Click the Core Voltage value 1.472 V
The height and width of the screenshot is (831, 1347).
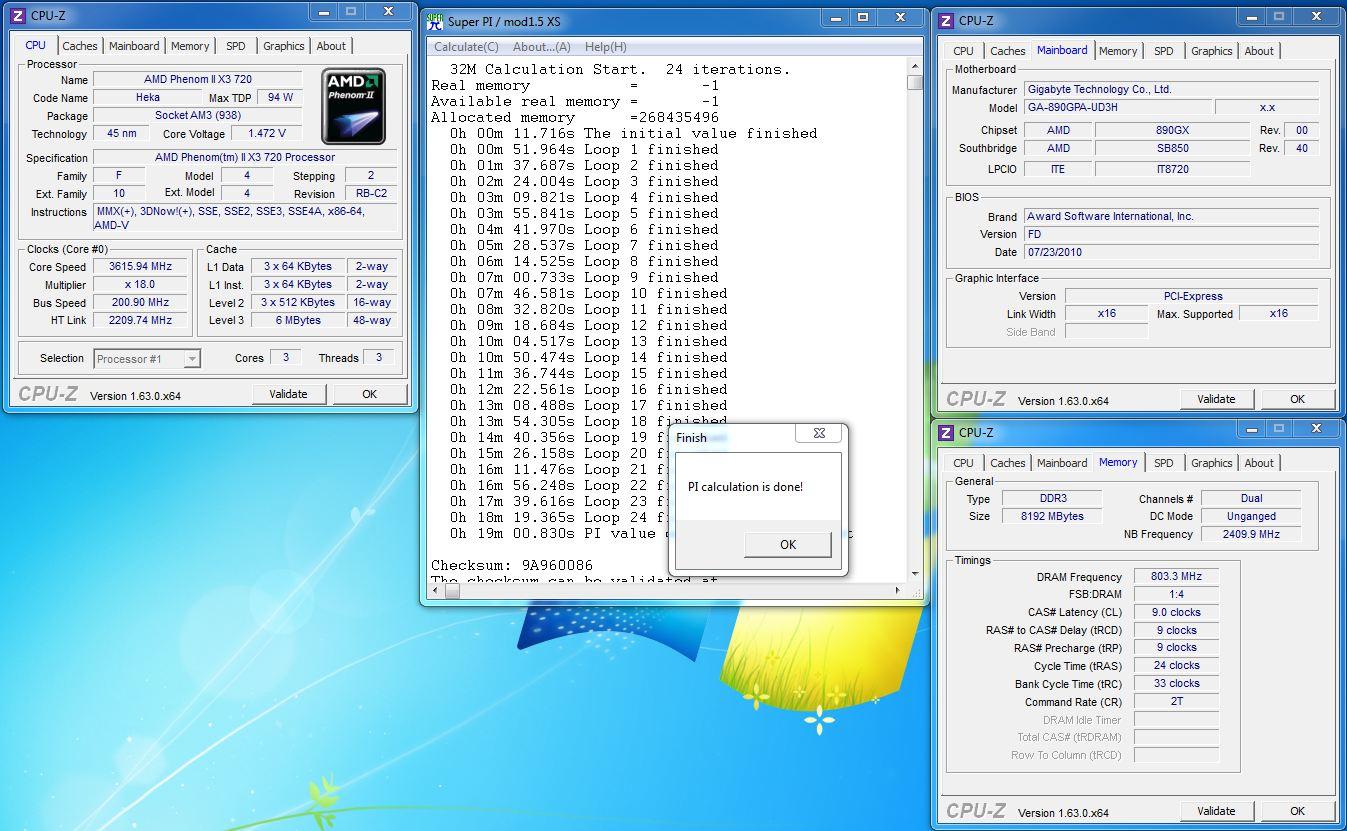pyautogui.click(x=266, y=133)
